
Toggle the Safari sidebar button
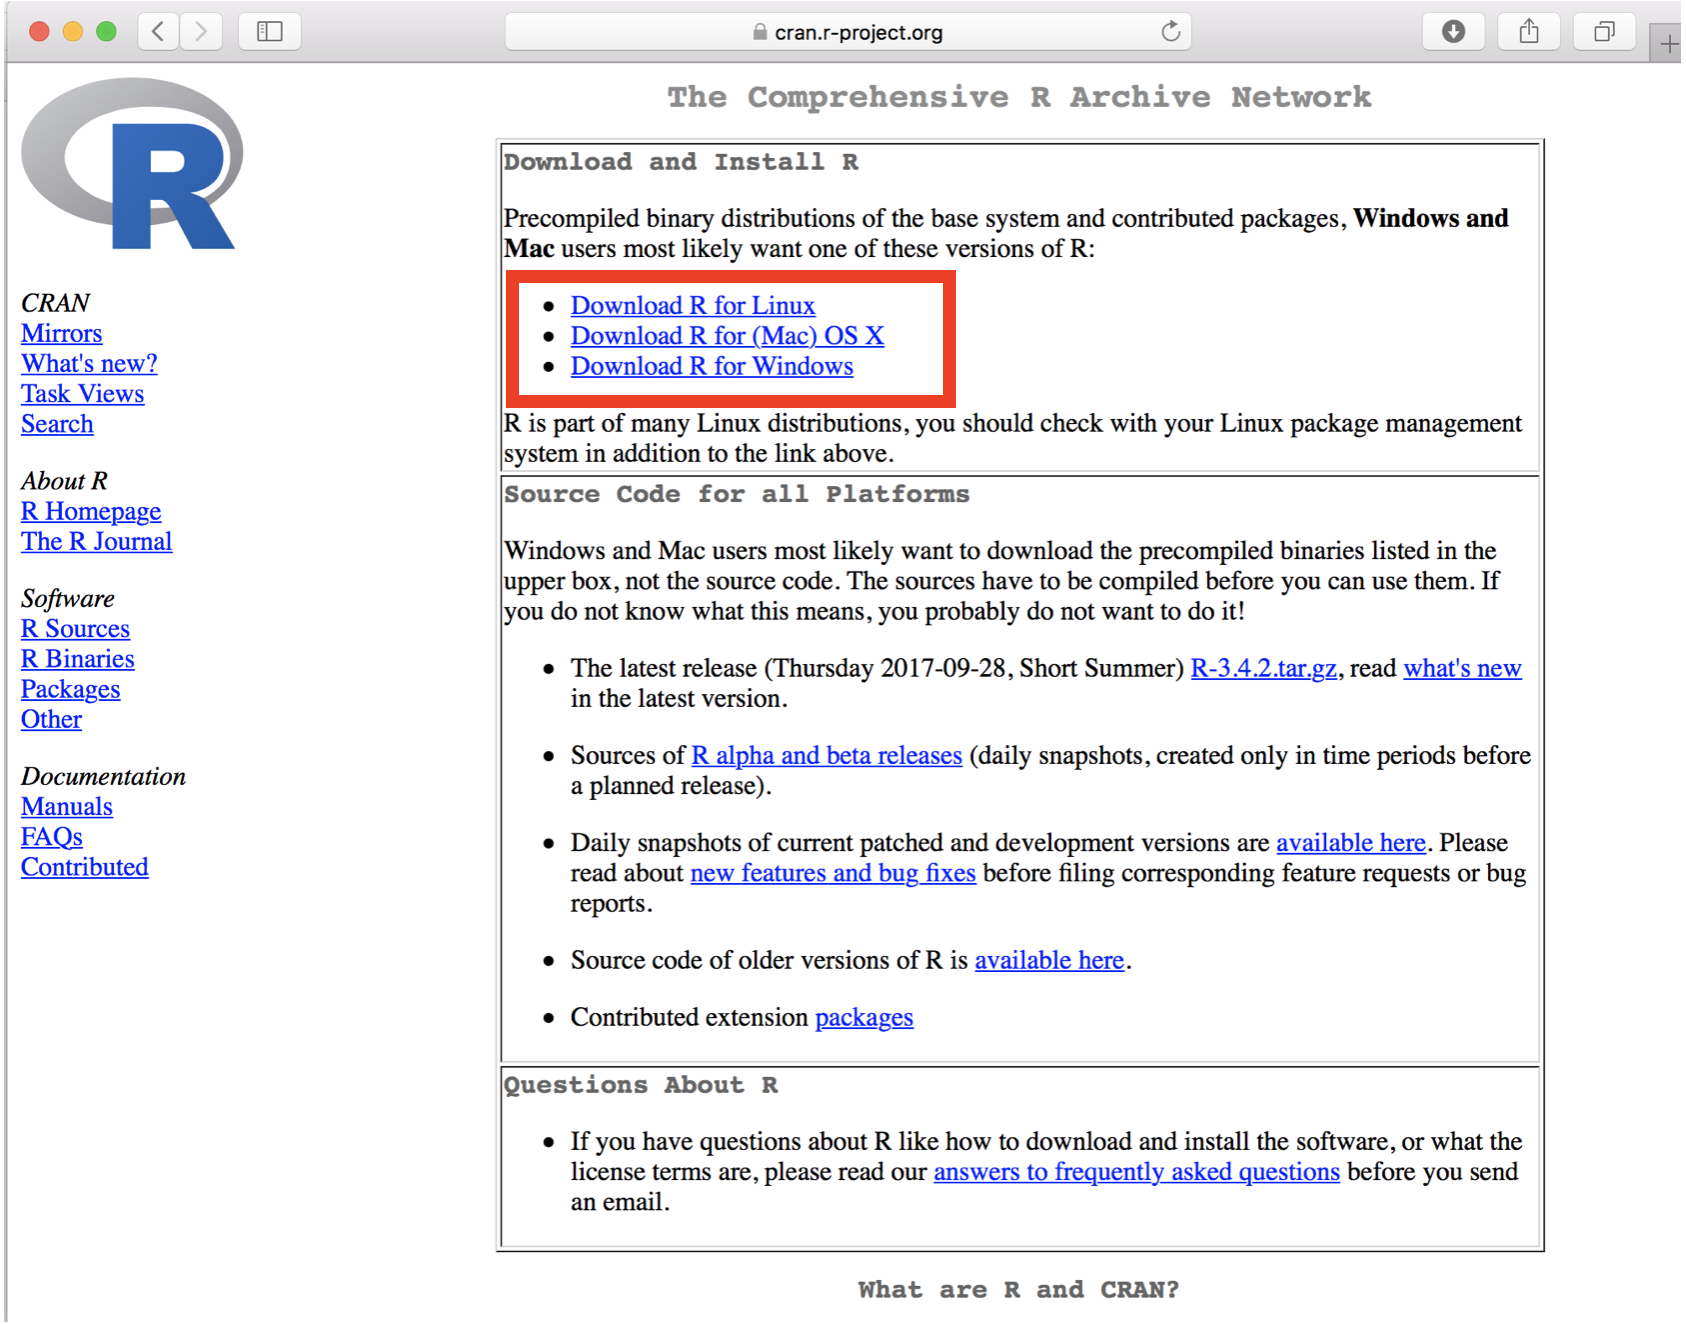(270, 32)
